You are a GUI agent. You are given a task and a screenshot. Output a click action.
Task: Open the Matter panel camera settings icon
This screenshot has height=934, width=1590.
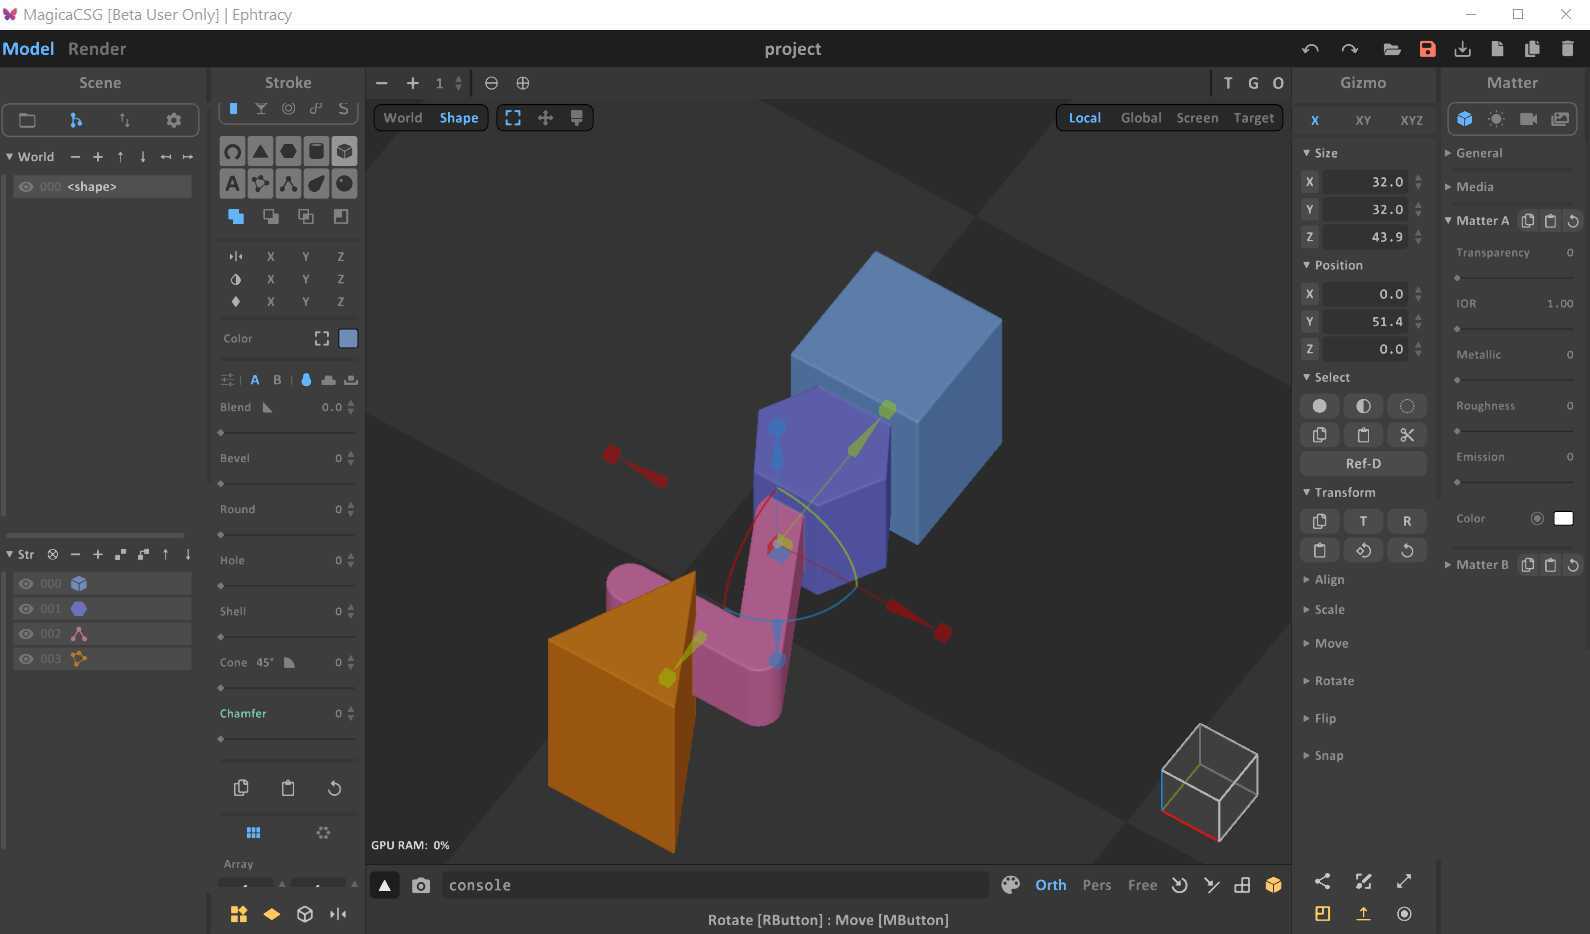click(x=1528, y=119)
